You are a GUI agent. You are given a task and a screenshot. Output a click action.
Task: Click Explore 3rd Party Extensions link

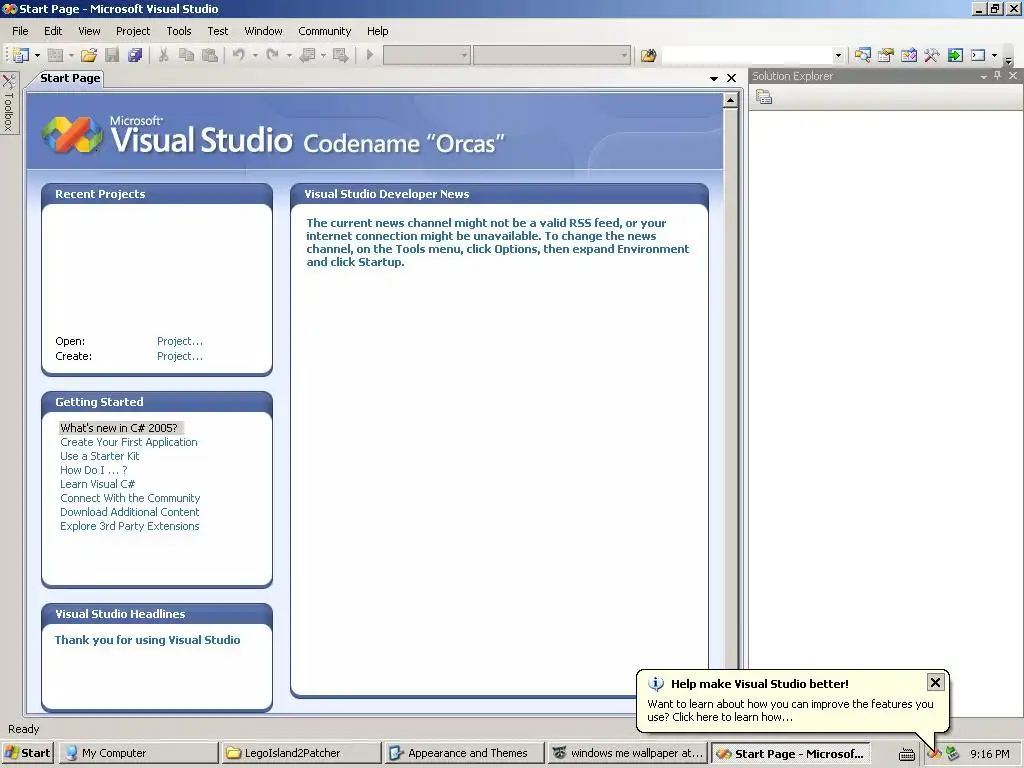point(129,526)
